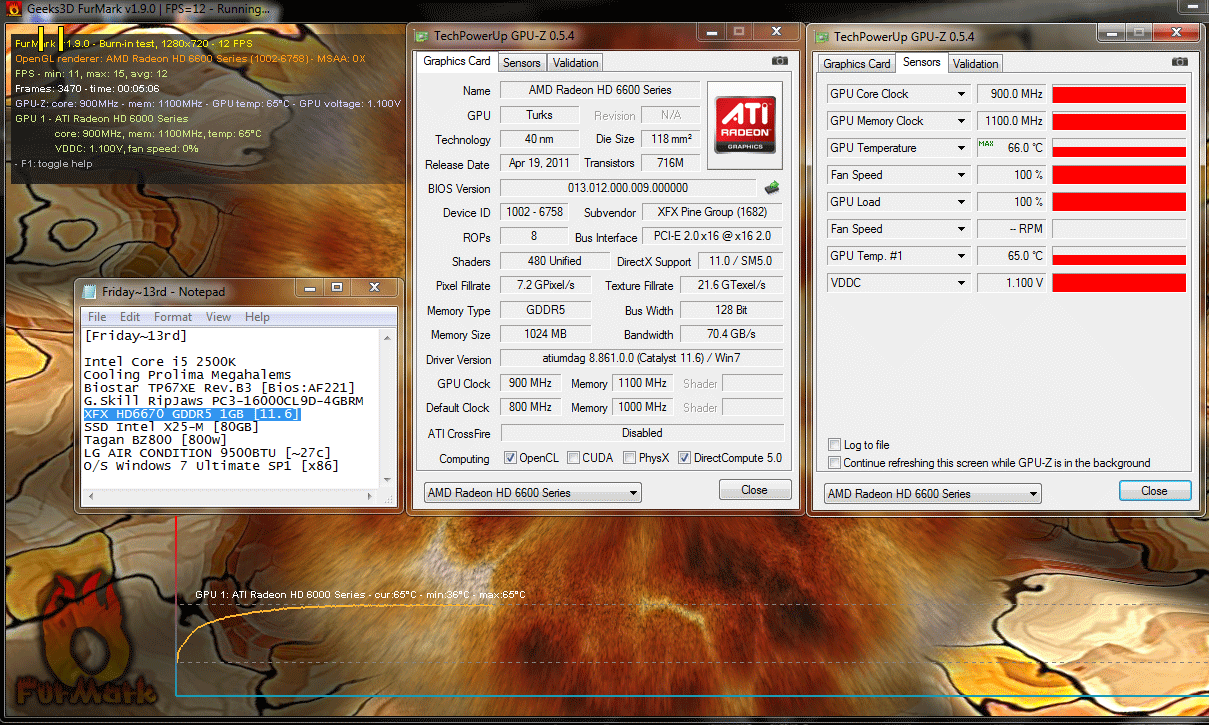Click the GPU-Z title bar icon in the Sensors window
This screenshot has width=1209, height=725.
point(821,36)
